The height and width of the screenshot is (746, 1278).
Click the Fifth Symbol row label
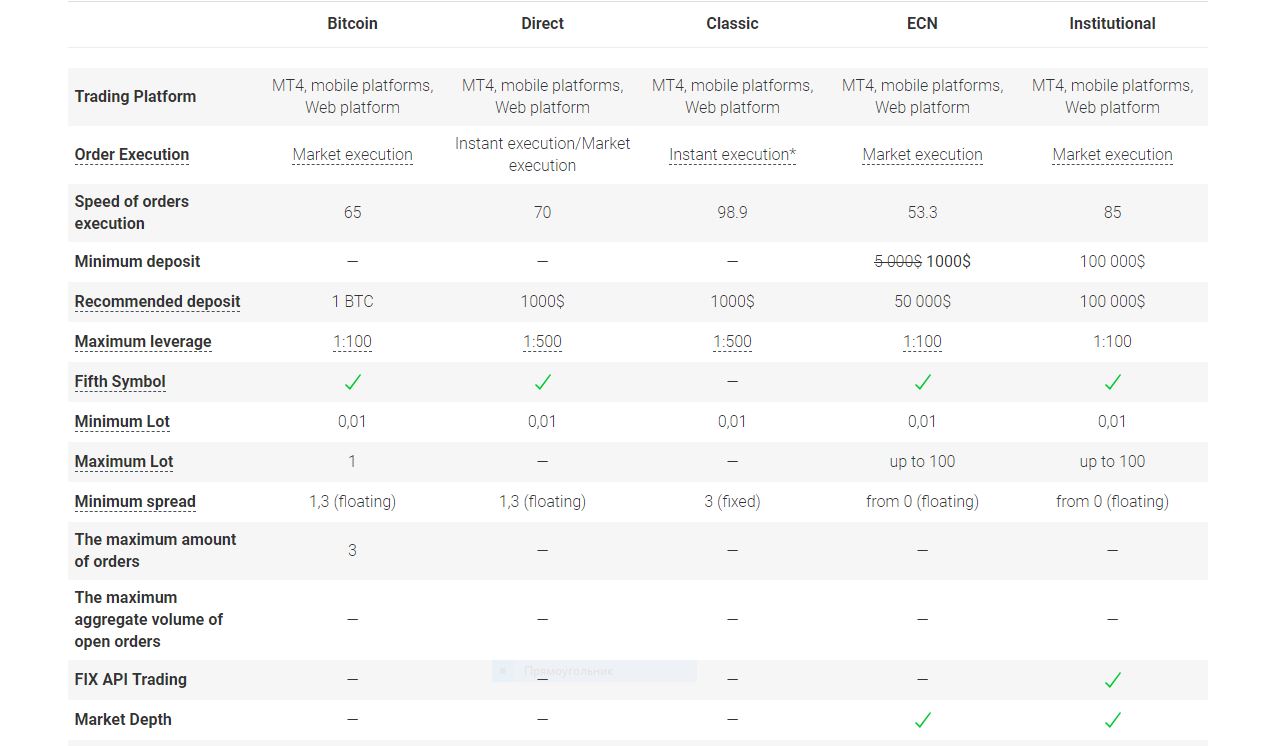coord(120,382)
